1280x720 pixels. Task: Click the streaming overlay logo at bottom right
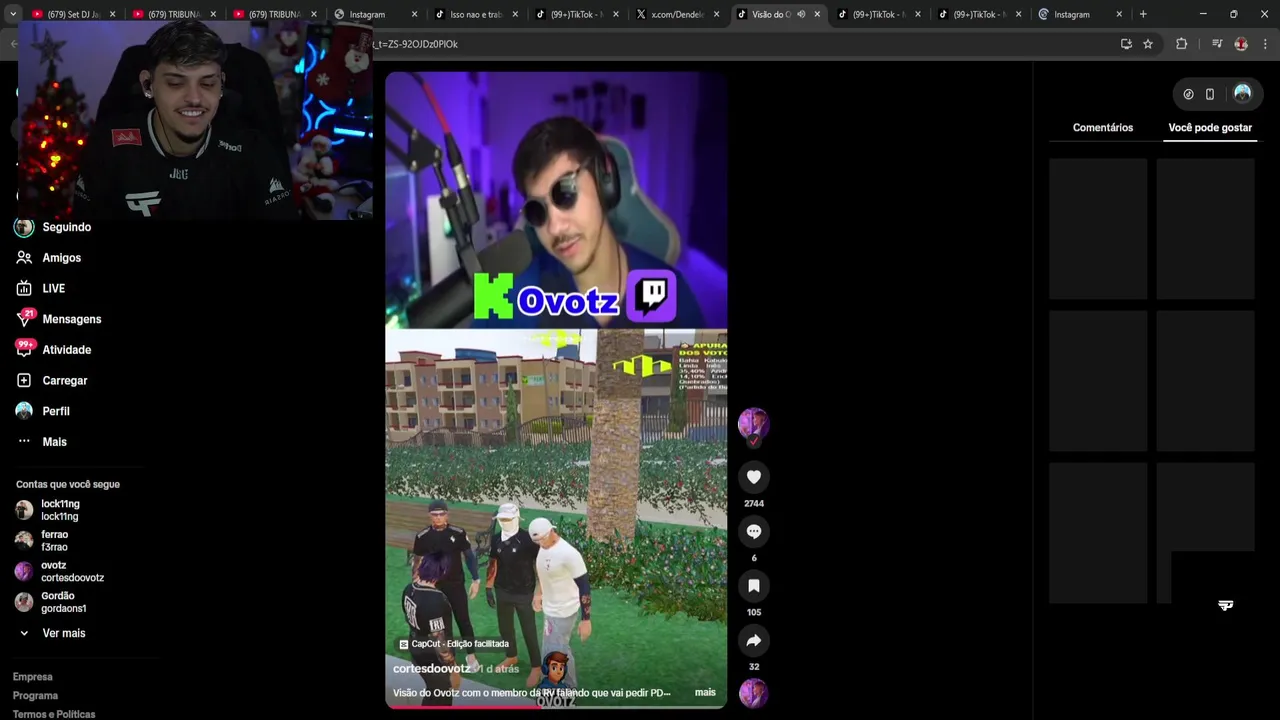click(1225, 605)
